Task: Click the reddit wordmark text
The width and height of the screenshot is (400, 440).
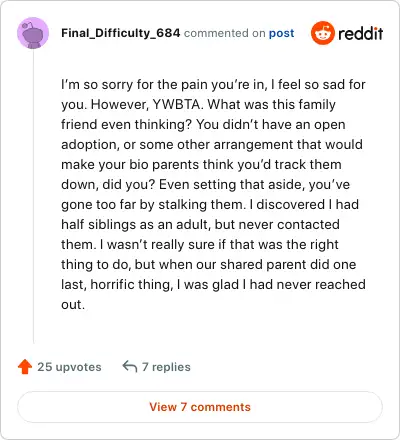Action: [x=360, y=33]
